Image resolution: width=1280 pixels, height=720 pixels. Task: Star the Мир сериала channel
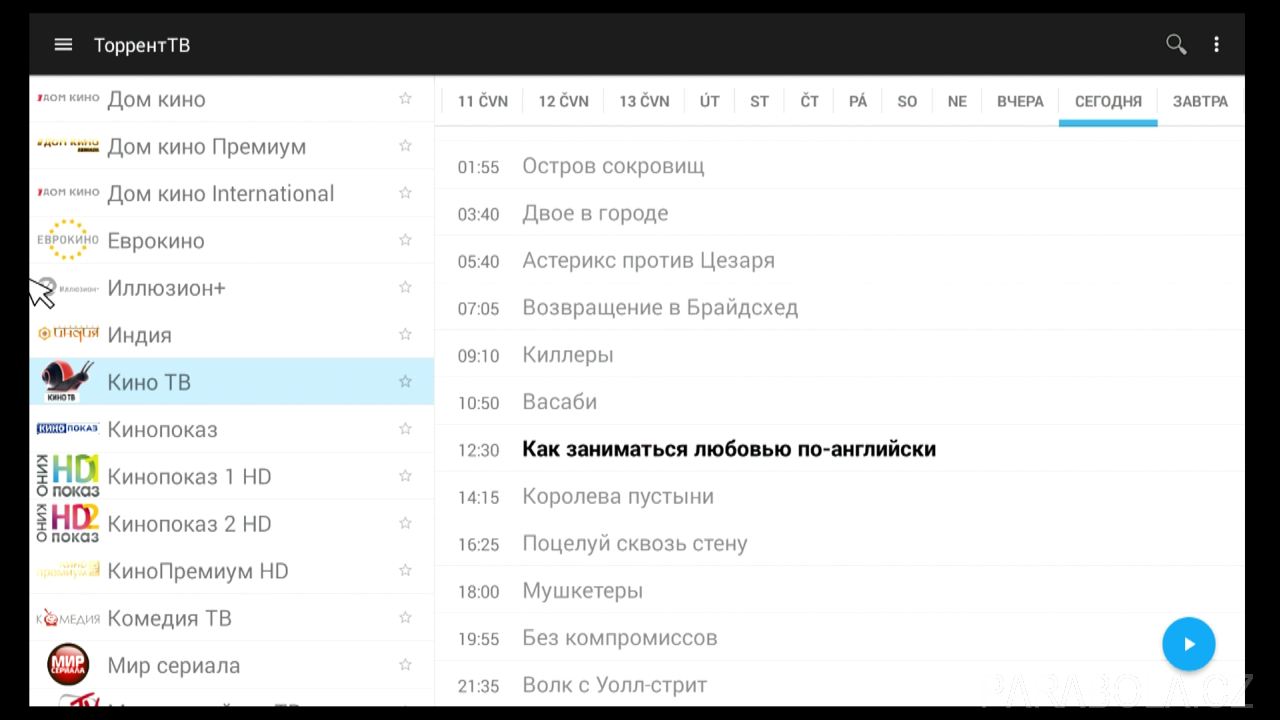point(405,664)
